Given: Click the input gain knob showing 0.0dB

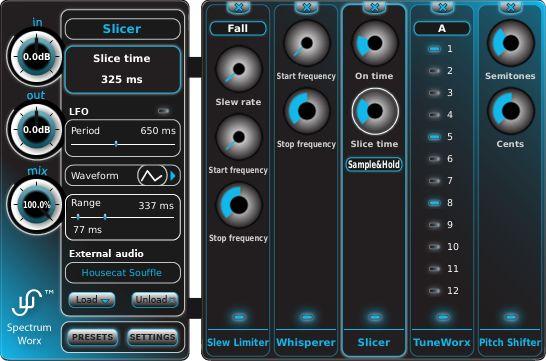Looking at the screenshot, I should tap(36, 56).
